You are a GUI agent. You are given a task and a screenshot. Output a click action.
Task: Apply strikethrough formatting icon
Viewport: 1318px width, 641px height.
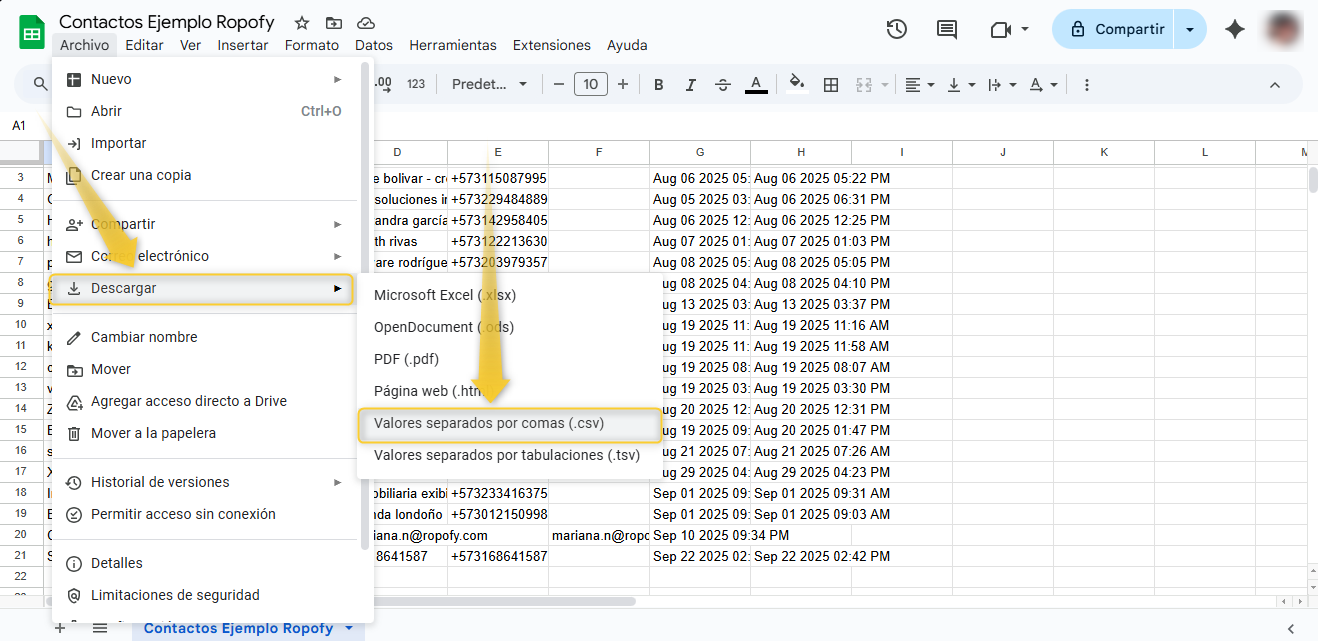tap(723, 85)
